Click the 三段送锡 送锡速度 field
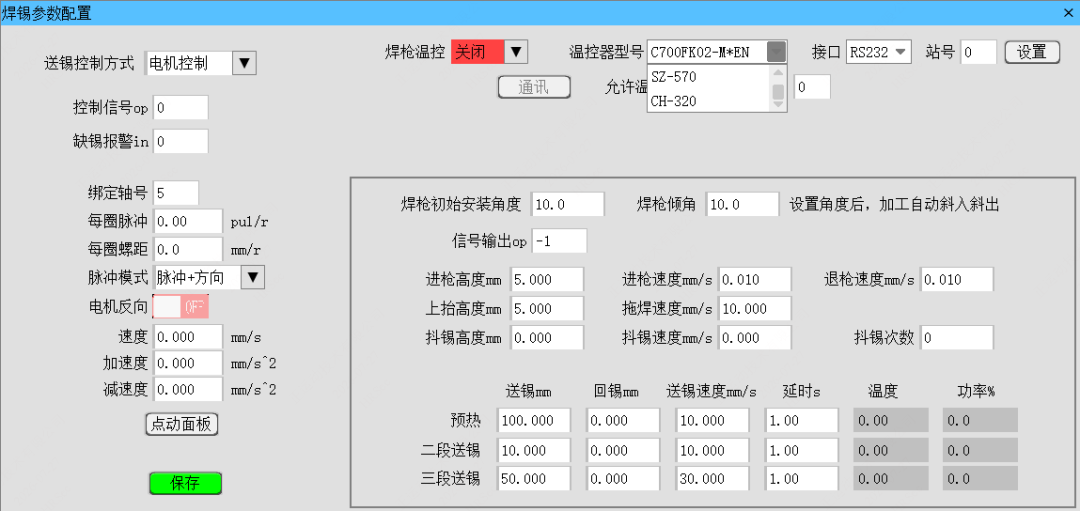 (x=712, y=479)
